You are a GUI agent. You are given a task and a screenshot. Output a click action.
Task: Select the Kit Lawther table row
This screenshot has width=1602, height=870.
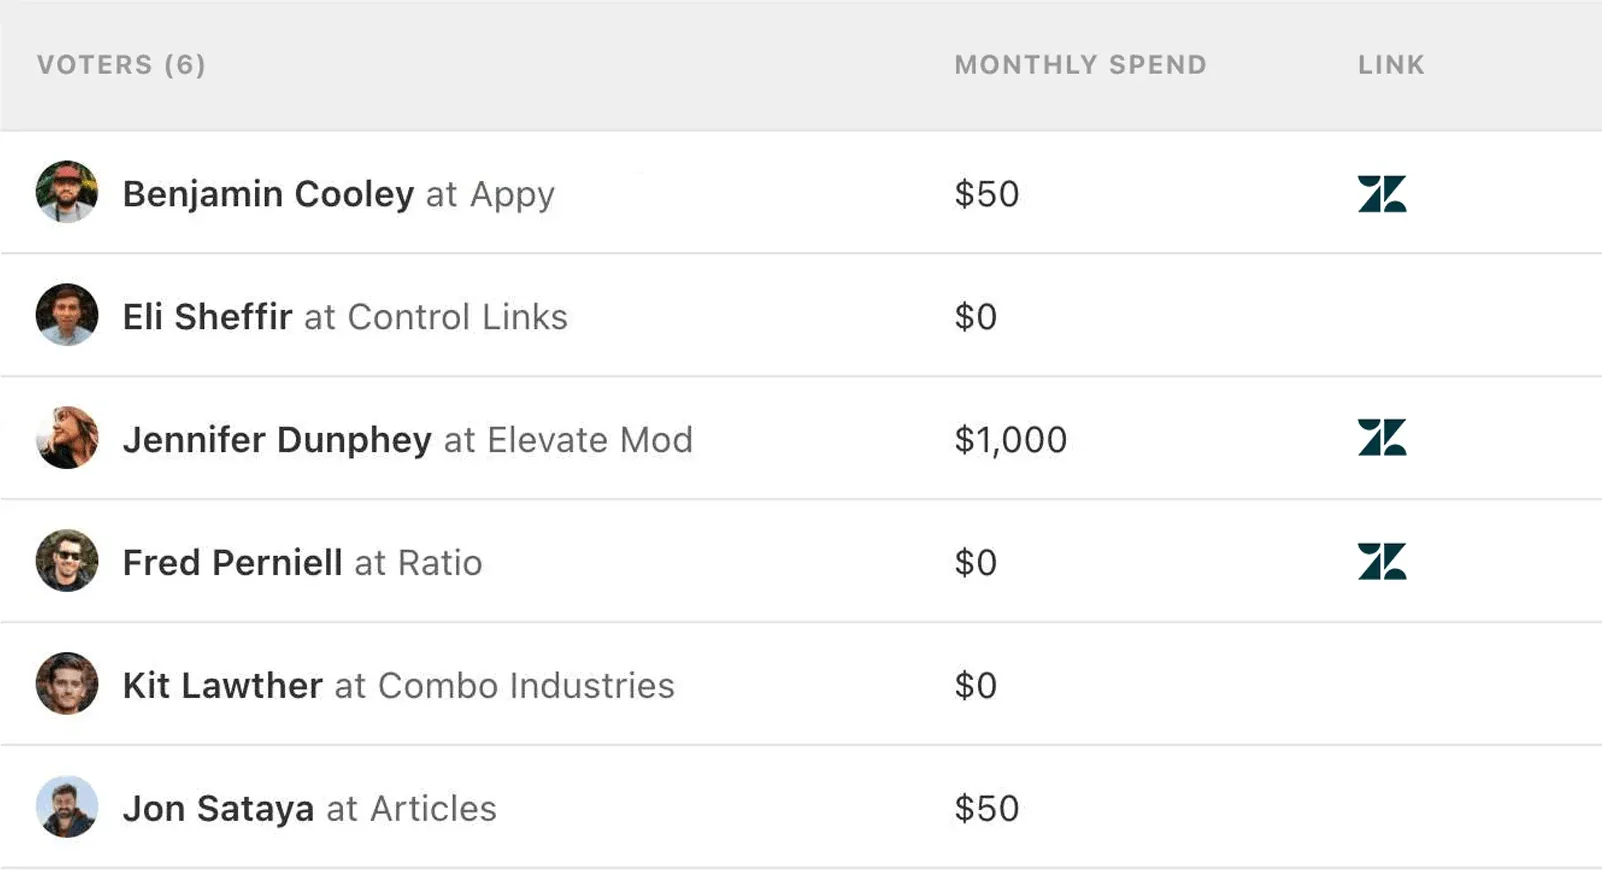tap(700, 684)
